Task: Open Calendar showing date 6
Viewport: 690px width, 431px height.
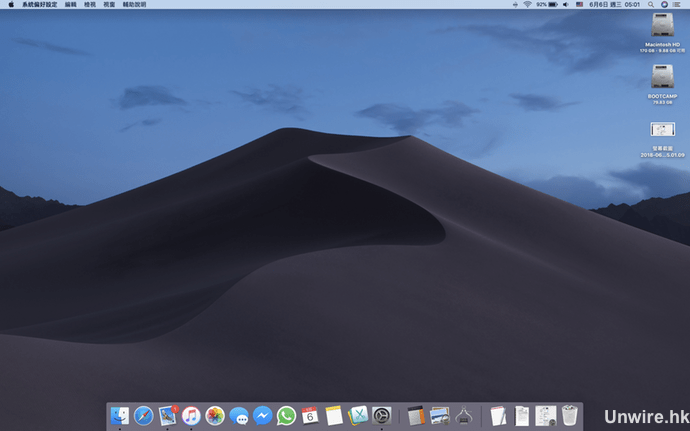Action: [310, 416]
